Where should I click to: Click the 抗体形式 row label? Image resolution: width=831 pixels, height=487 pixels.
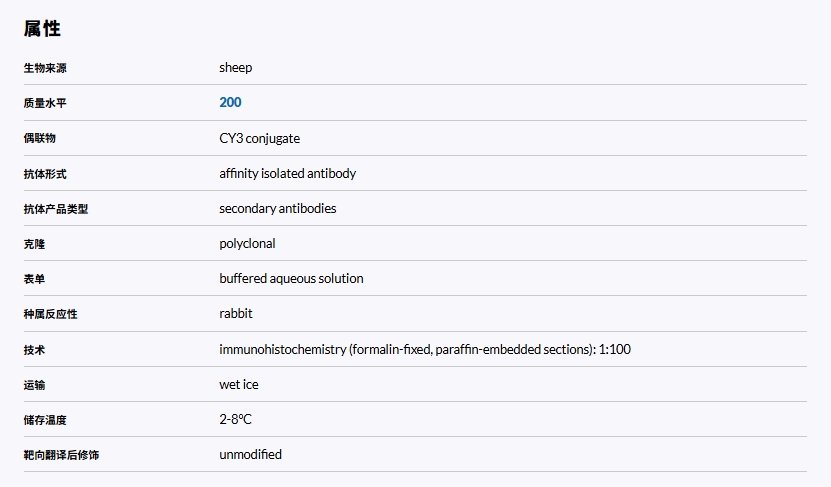pyautogui.click(x=45, y=174)
